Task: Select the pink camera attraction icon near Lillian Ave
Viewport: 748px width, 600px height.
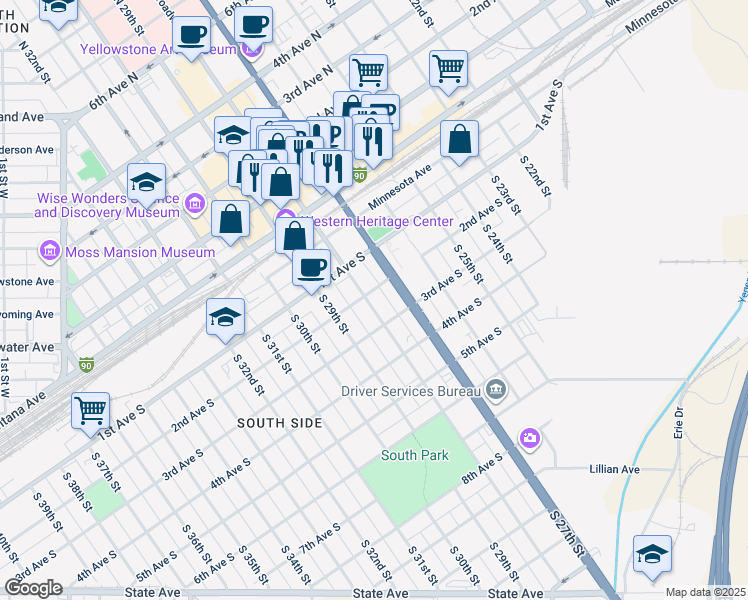Action: (529, 437)
